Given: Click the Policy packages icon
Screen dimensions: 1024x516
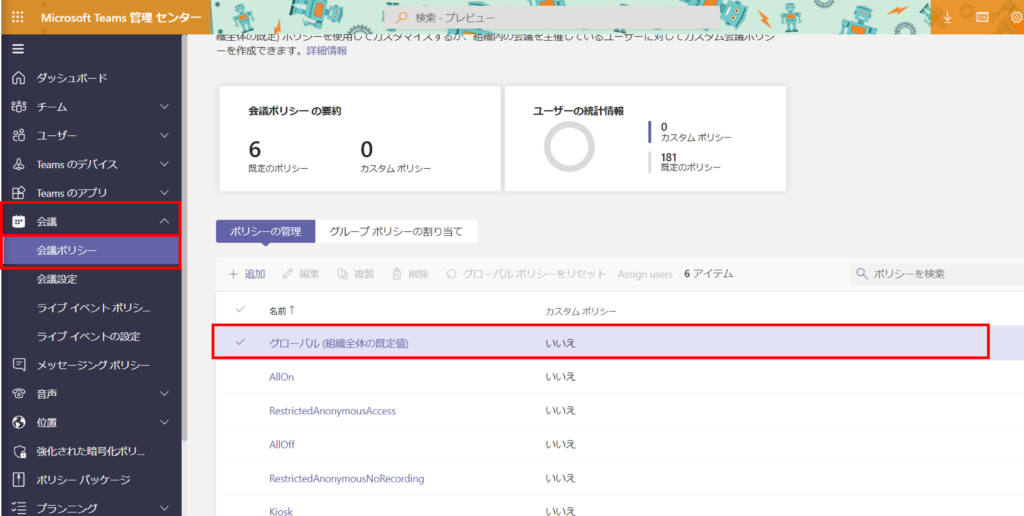Looking at the screenshot, I should point(18,480).
